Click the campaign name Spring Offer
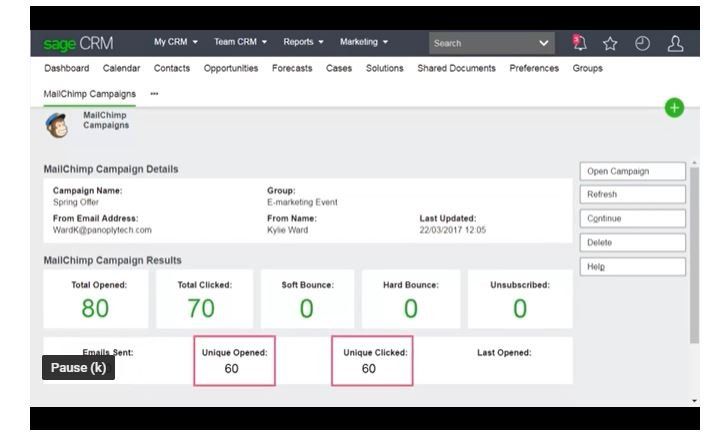The width and height of the screenshot is (717, 440). tap(75, 202)
